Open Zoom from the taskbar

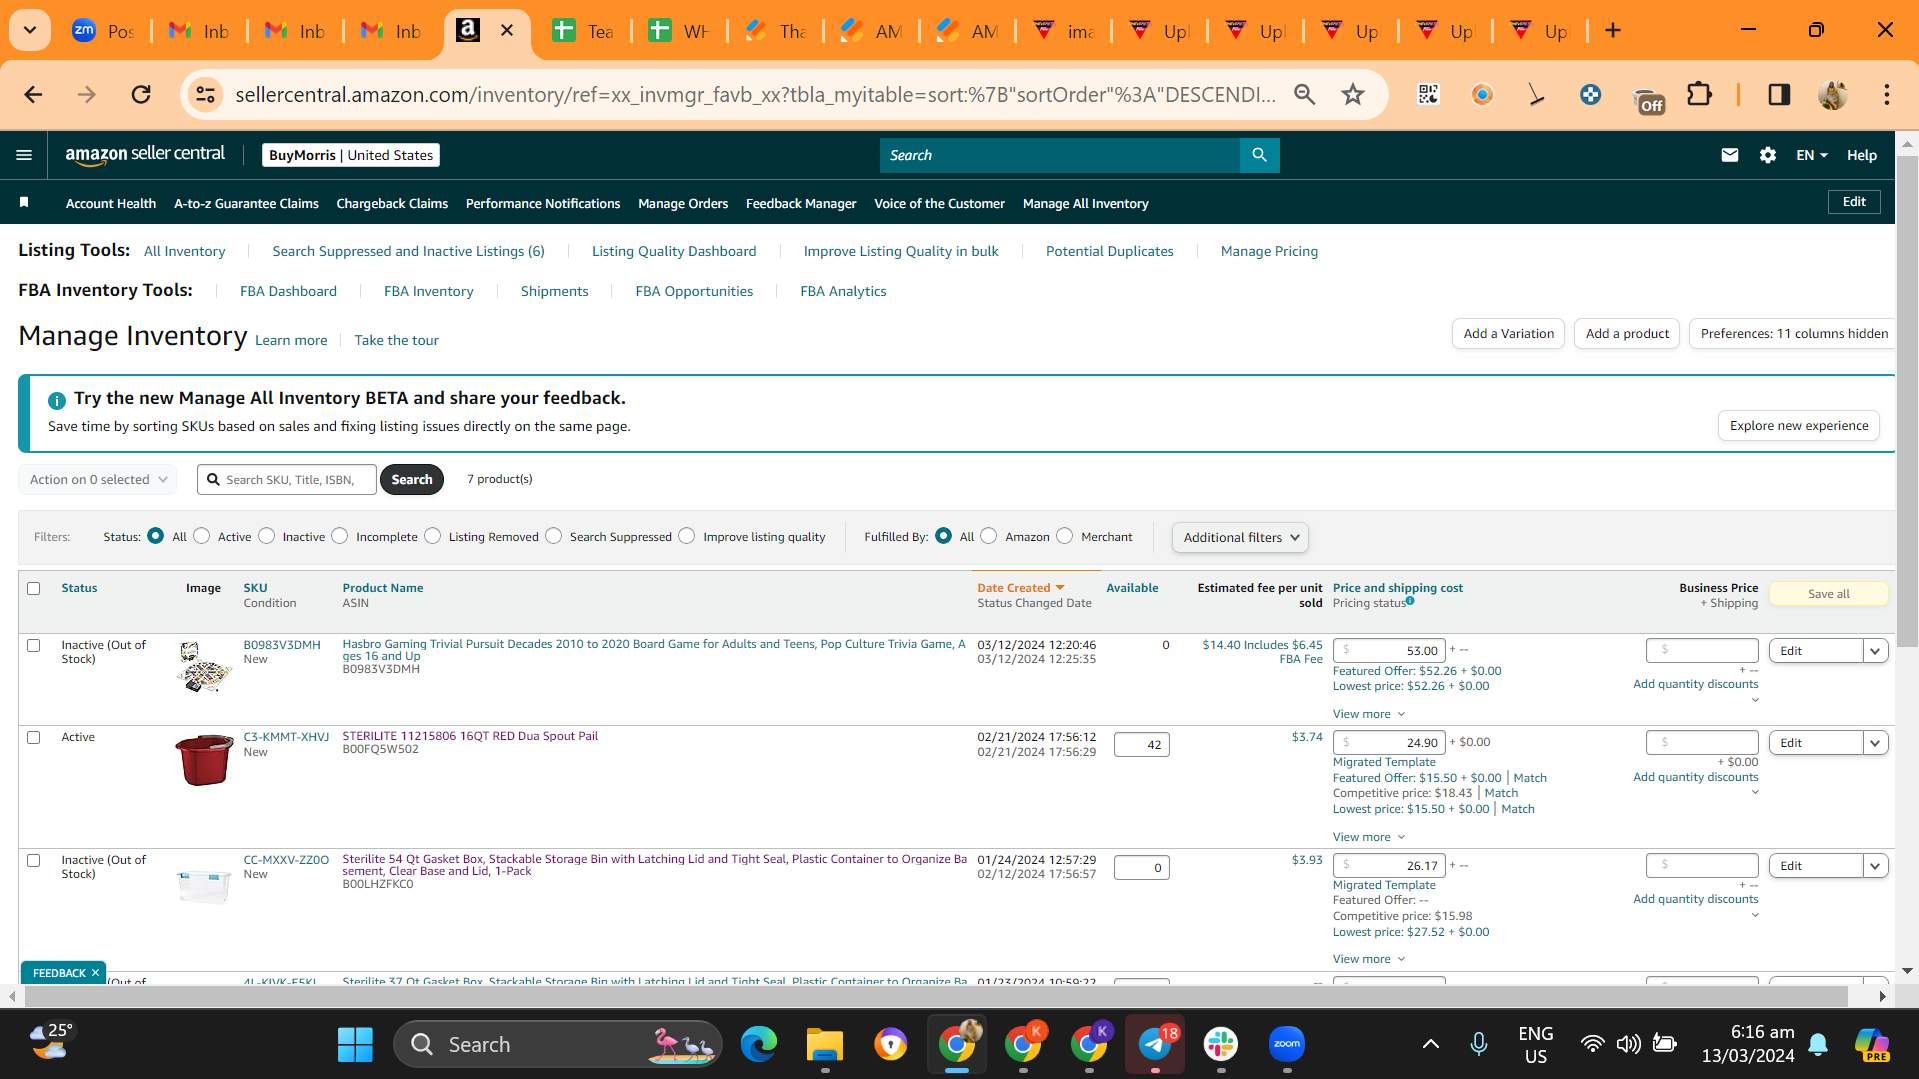1287,1044
